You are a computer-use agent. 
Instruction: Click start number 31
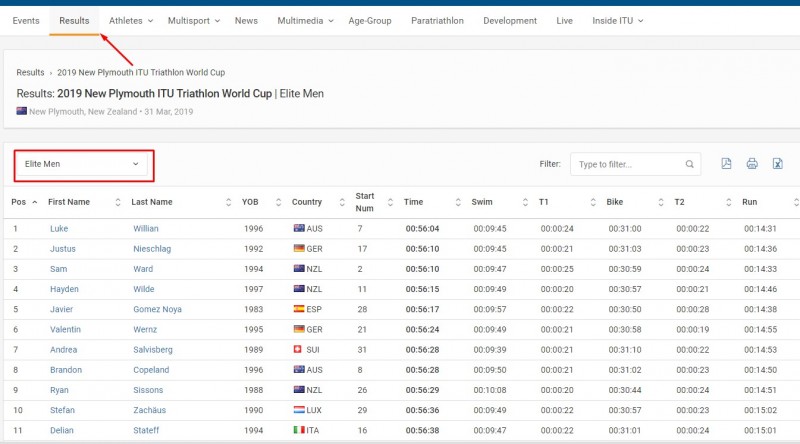click(x=362, y=350)
